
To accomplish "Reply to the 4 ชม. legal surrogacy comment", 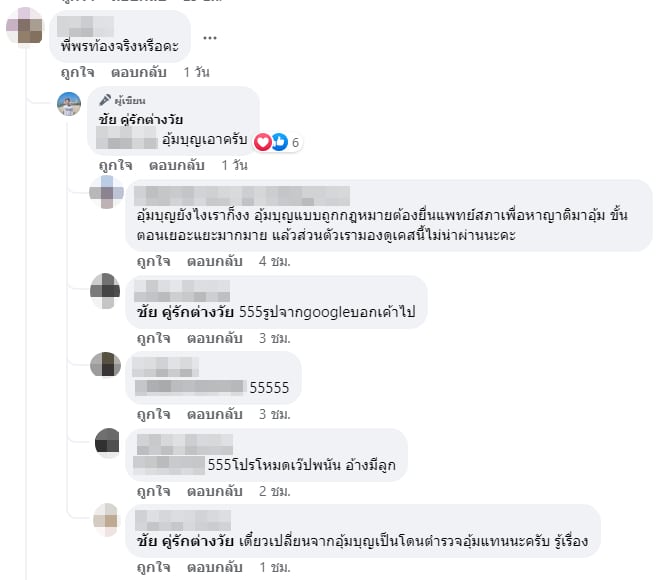I will (215, 262).
